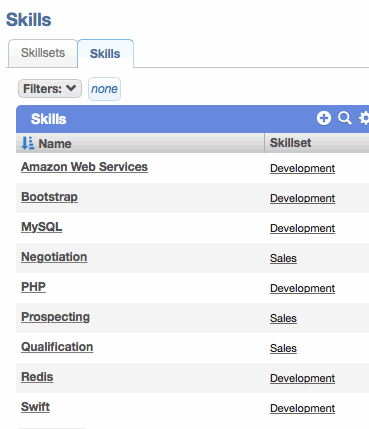
Task: Switch to the Skillsets tab
Action: click(x=43, y=53)
